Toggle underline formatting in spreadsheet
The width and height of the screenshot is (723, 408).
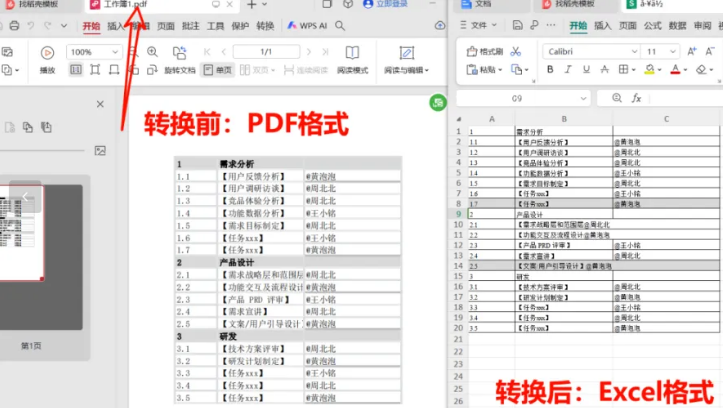click(586, 70)
